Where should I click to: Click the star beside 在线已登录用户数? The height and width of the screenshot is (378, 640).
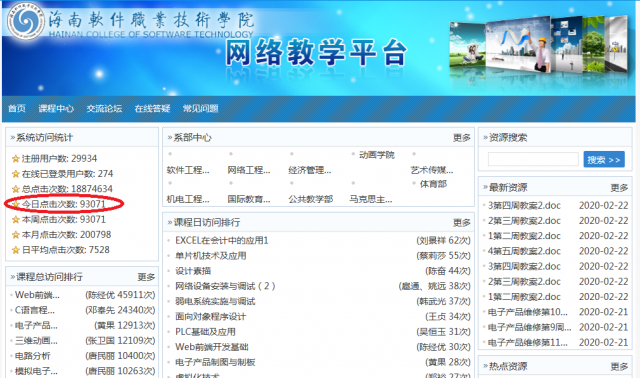click(x=16, y=174)
